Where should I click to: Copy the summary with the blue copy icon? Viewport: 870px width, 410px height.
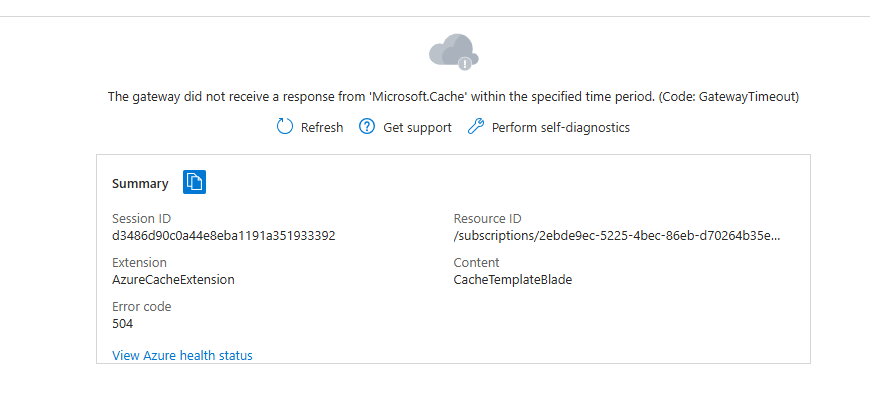click(195, 182)
